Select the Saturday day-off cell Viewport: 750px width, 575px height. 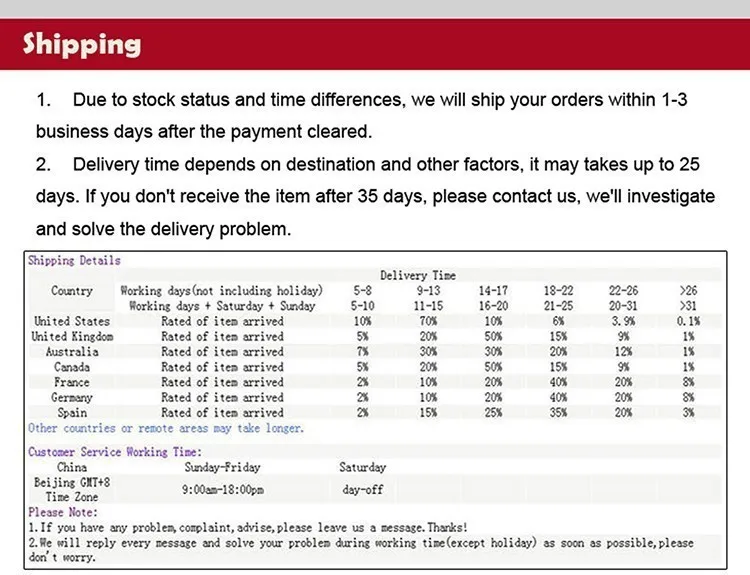pyautogui.click(x=363, y=489)
